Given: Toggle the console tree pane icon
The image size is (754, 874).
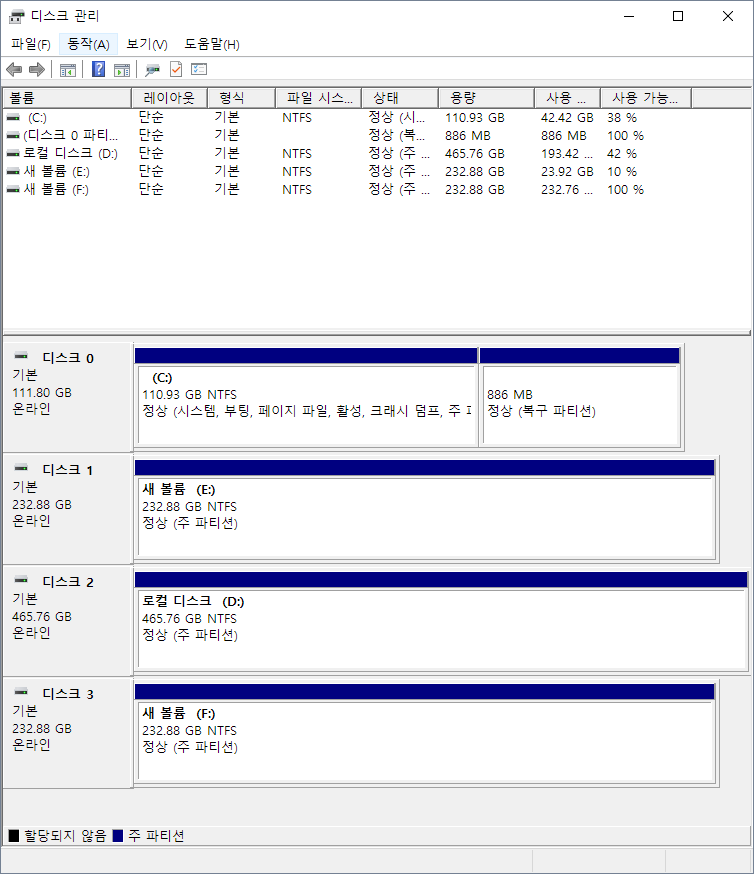Looking at the screenshot, I should click(x=68, y=70).
